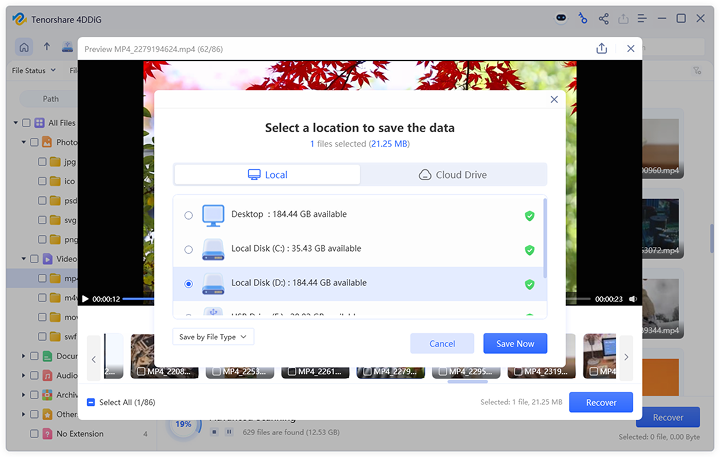Expand the Document tree node

23,356
